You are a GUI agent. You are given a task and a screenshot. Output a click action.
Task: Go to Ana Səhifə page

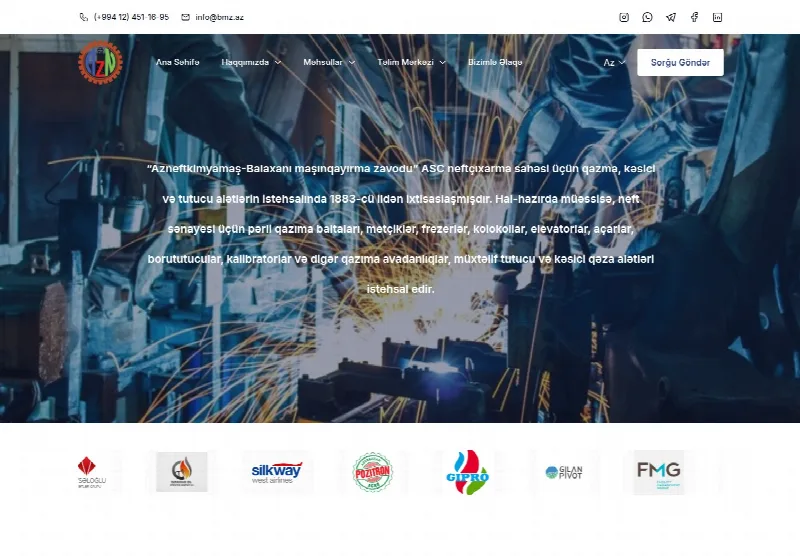pyautogui.click(x=177, y=62)
